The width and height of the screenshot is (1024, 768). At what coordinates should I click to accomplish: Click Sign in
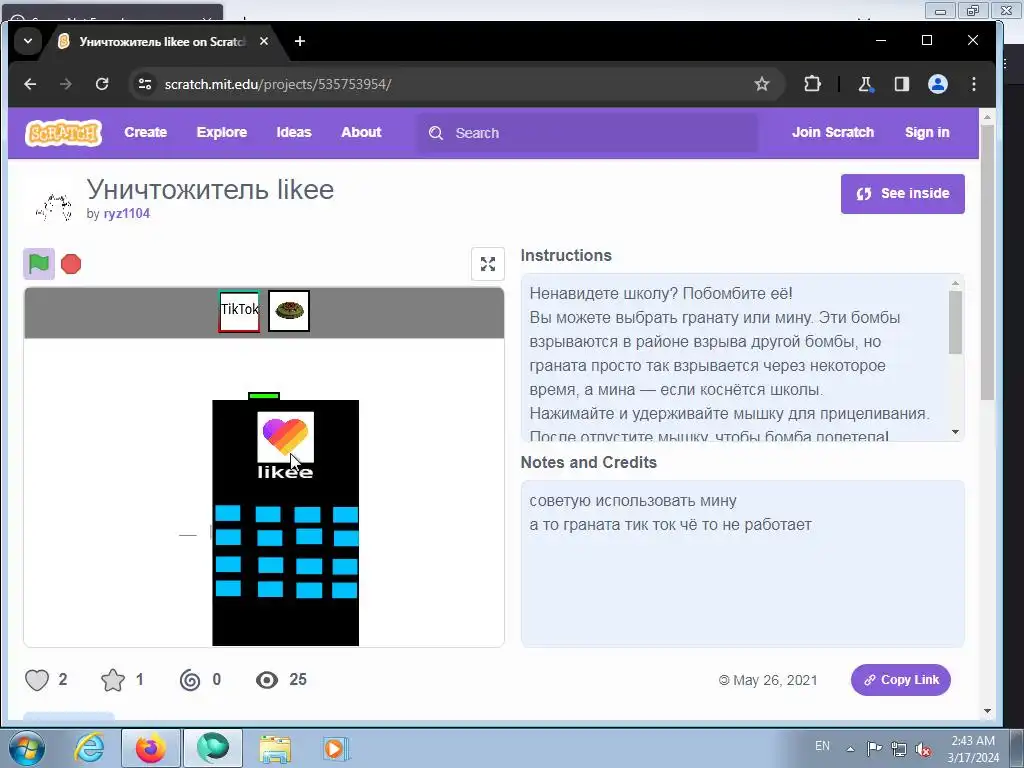(927, 132)
